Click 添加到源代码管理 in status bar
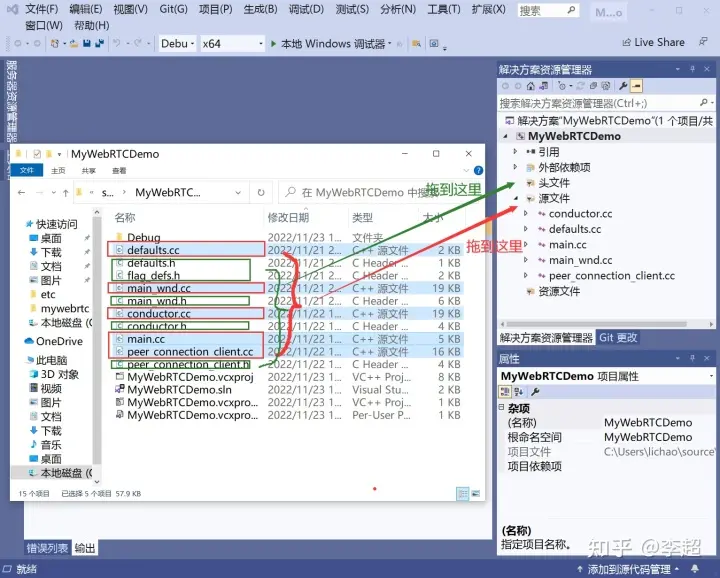The height and width of the screenshot is (578, 720). click(x=629, y=569)
